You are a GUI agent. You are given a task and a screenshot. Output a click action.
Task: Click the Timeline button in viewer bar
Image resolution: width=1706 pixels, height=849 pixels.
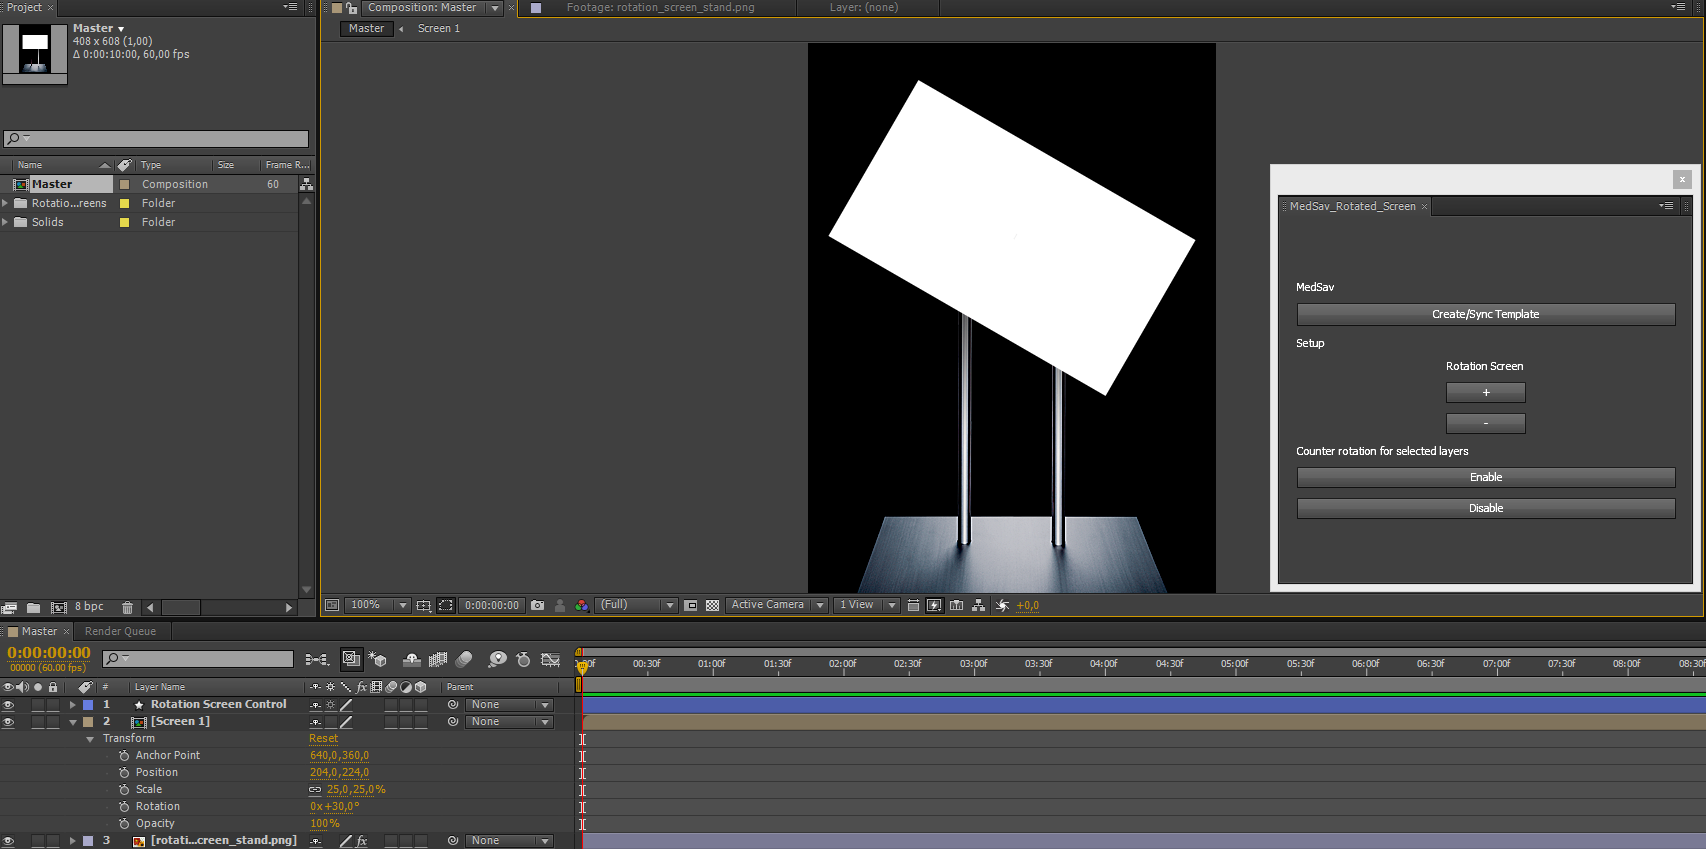coord(956,605)
